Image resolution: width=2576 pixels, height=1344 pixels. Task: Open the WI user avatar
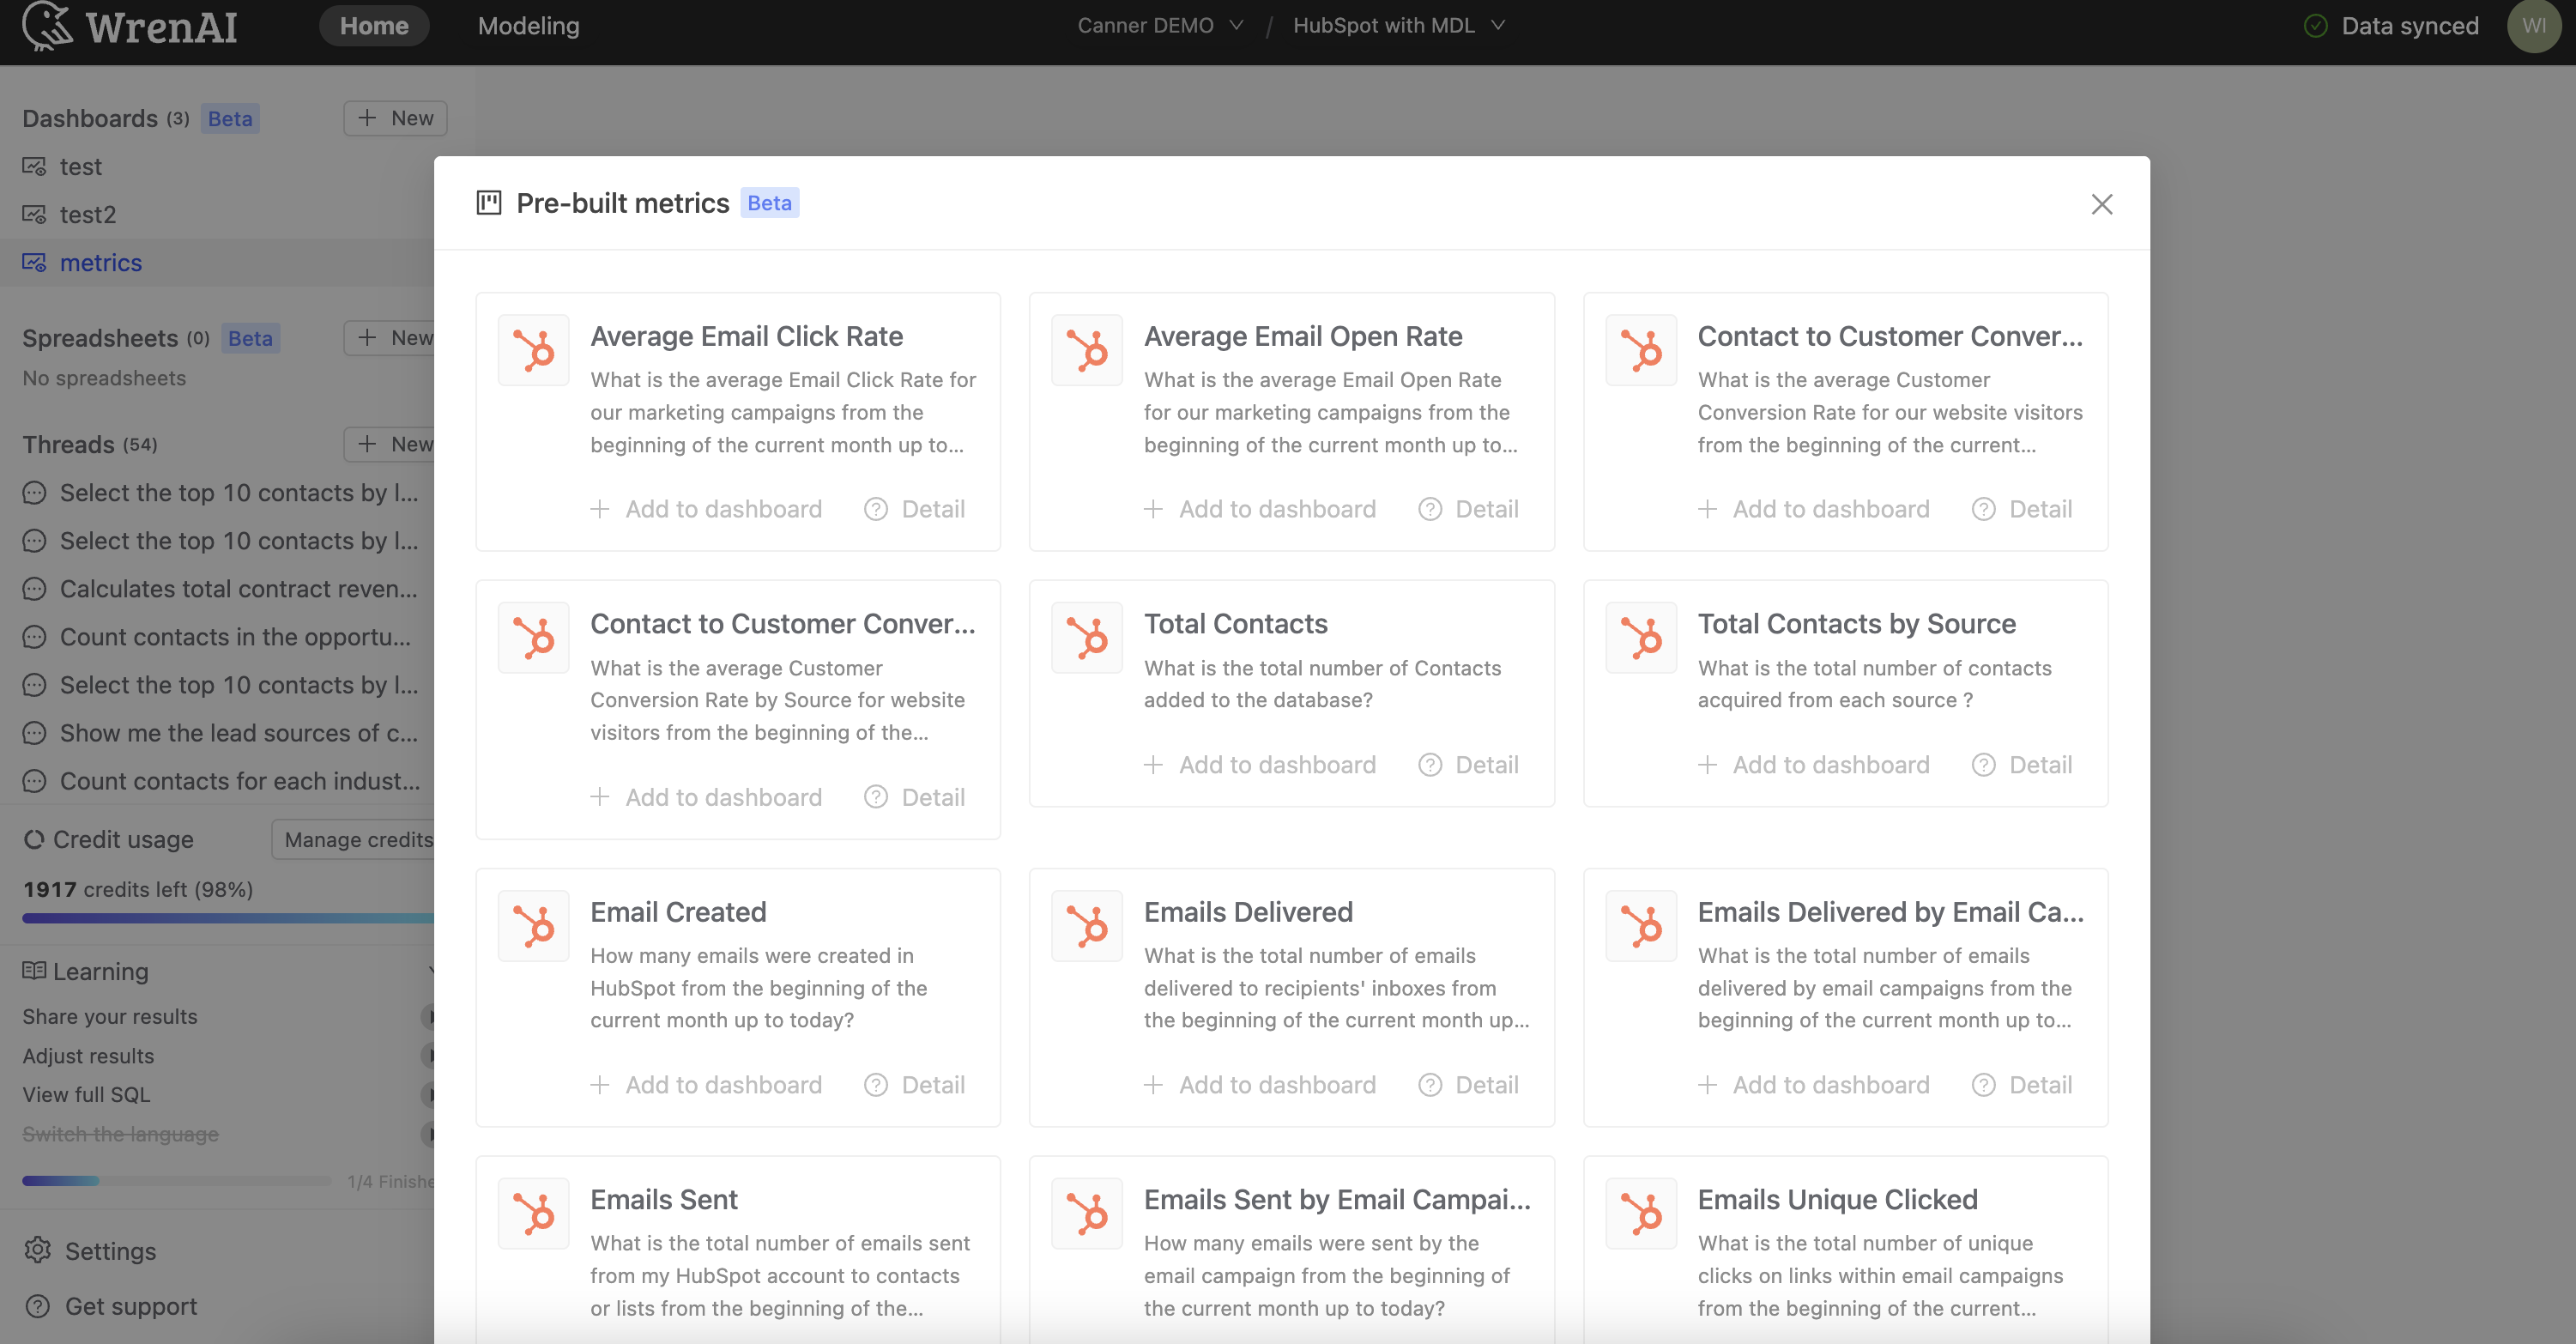click(2534, 26)
